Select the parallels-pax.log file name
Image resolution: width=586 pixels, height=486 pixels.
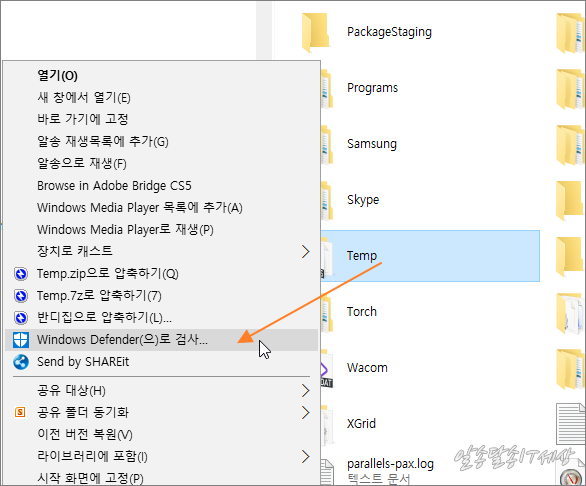click(390, 464)
